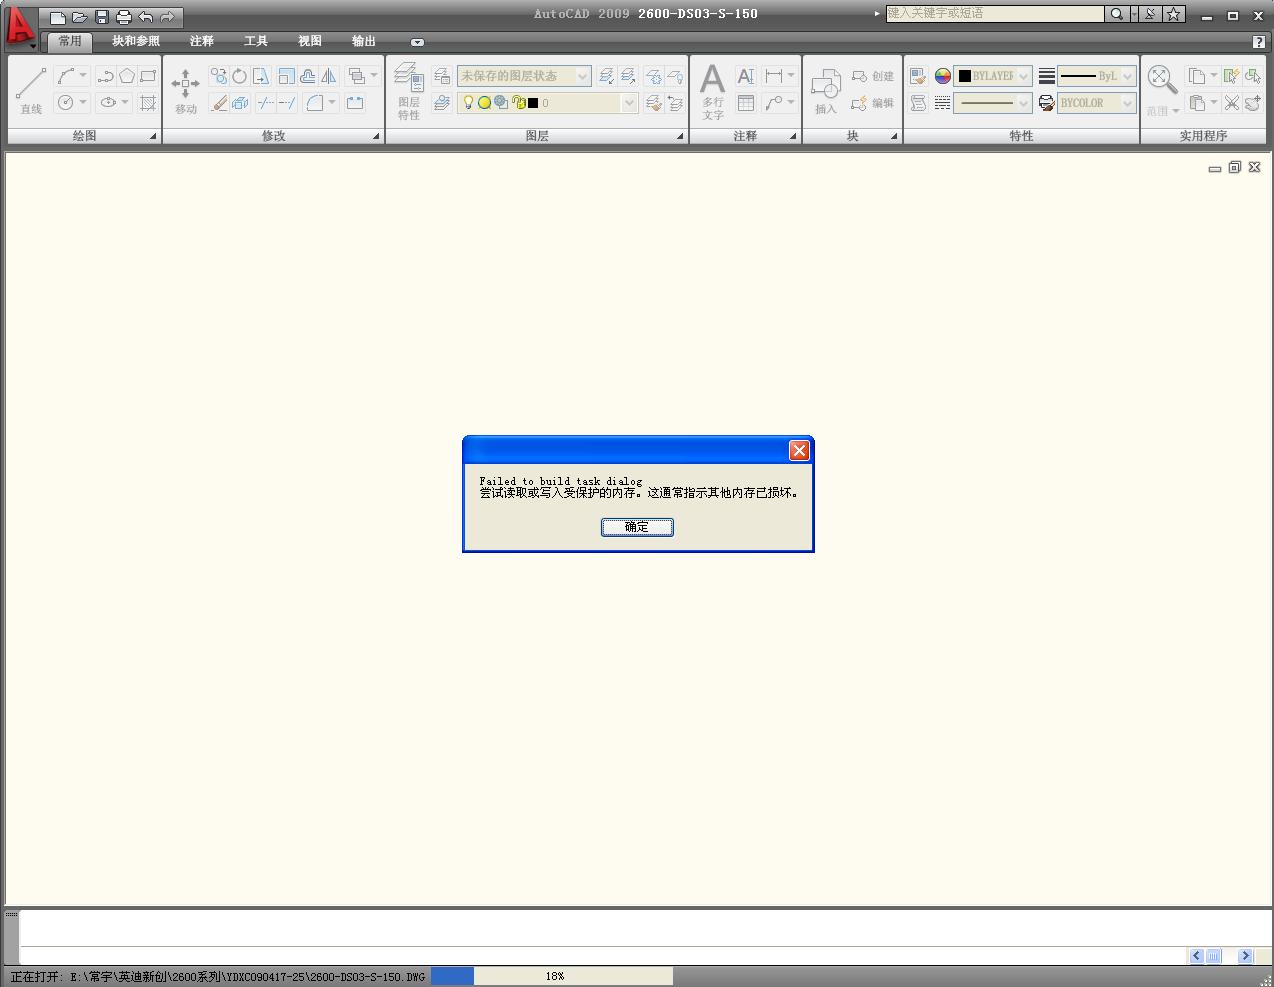The image size is (1274, 987).
Task: Click the Plot printer icon
Action: pyautogui.click(x=124, y=17)
